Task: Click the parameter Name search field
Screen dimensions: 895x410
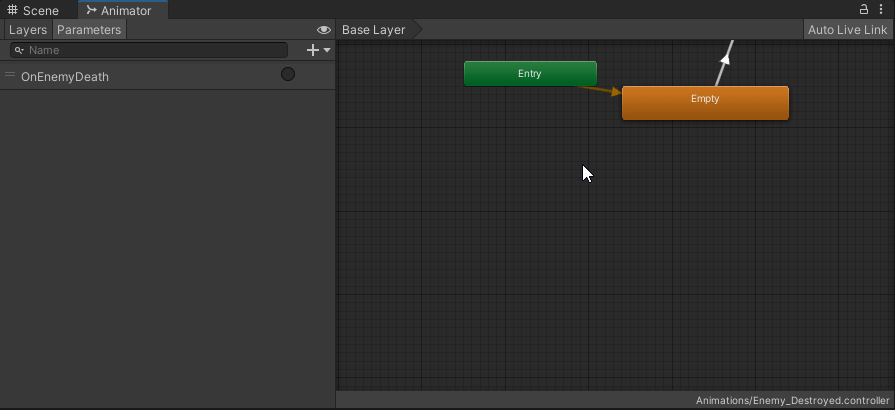Action: (x=149, y=50)
